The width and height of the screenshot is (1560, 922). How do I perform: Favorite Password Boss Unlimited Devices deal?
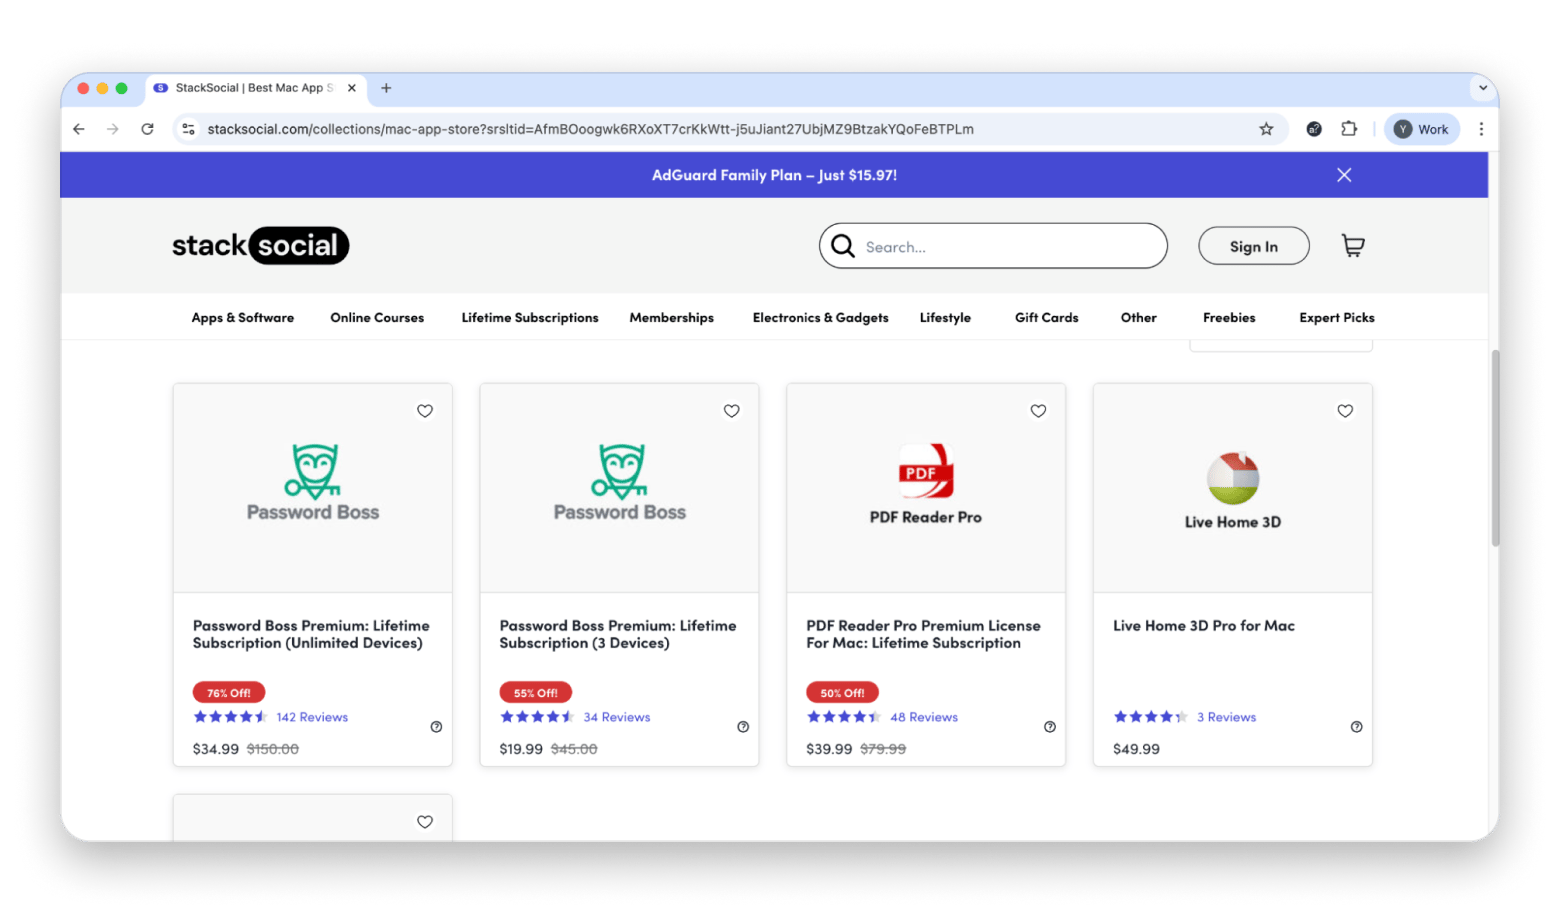pyautogui.click(x=425, y=411)
